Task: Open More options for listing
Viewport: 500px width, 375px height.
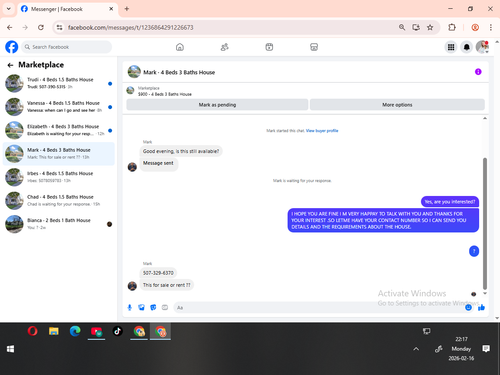Action: (397, 105)
